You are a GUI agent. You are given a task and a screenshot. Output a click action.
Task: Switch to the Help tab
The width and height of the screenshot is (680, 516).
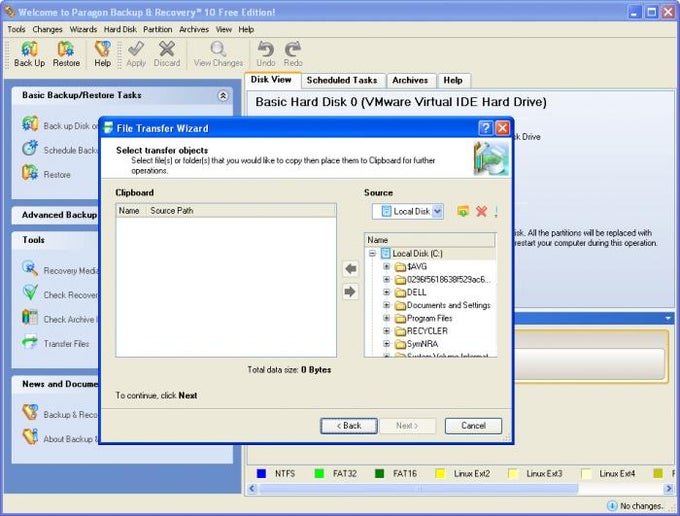tap(453, 80)
